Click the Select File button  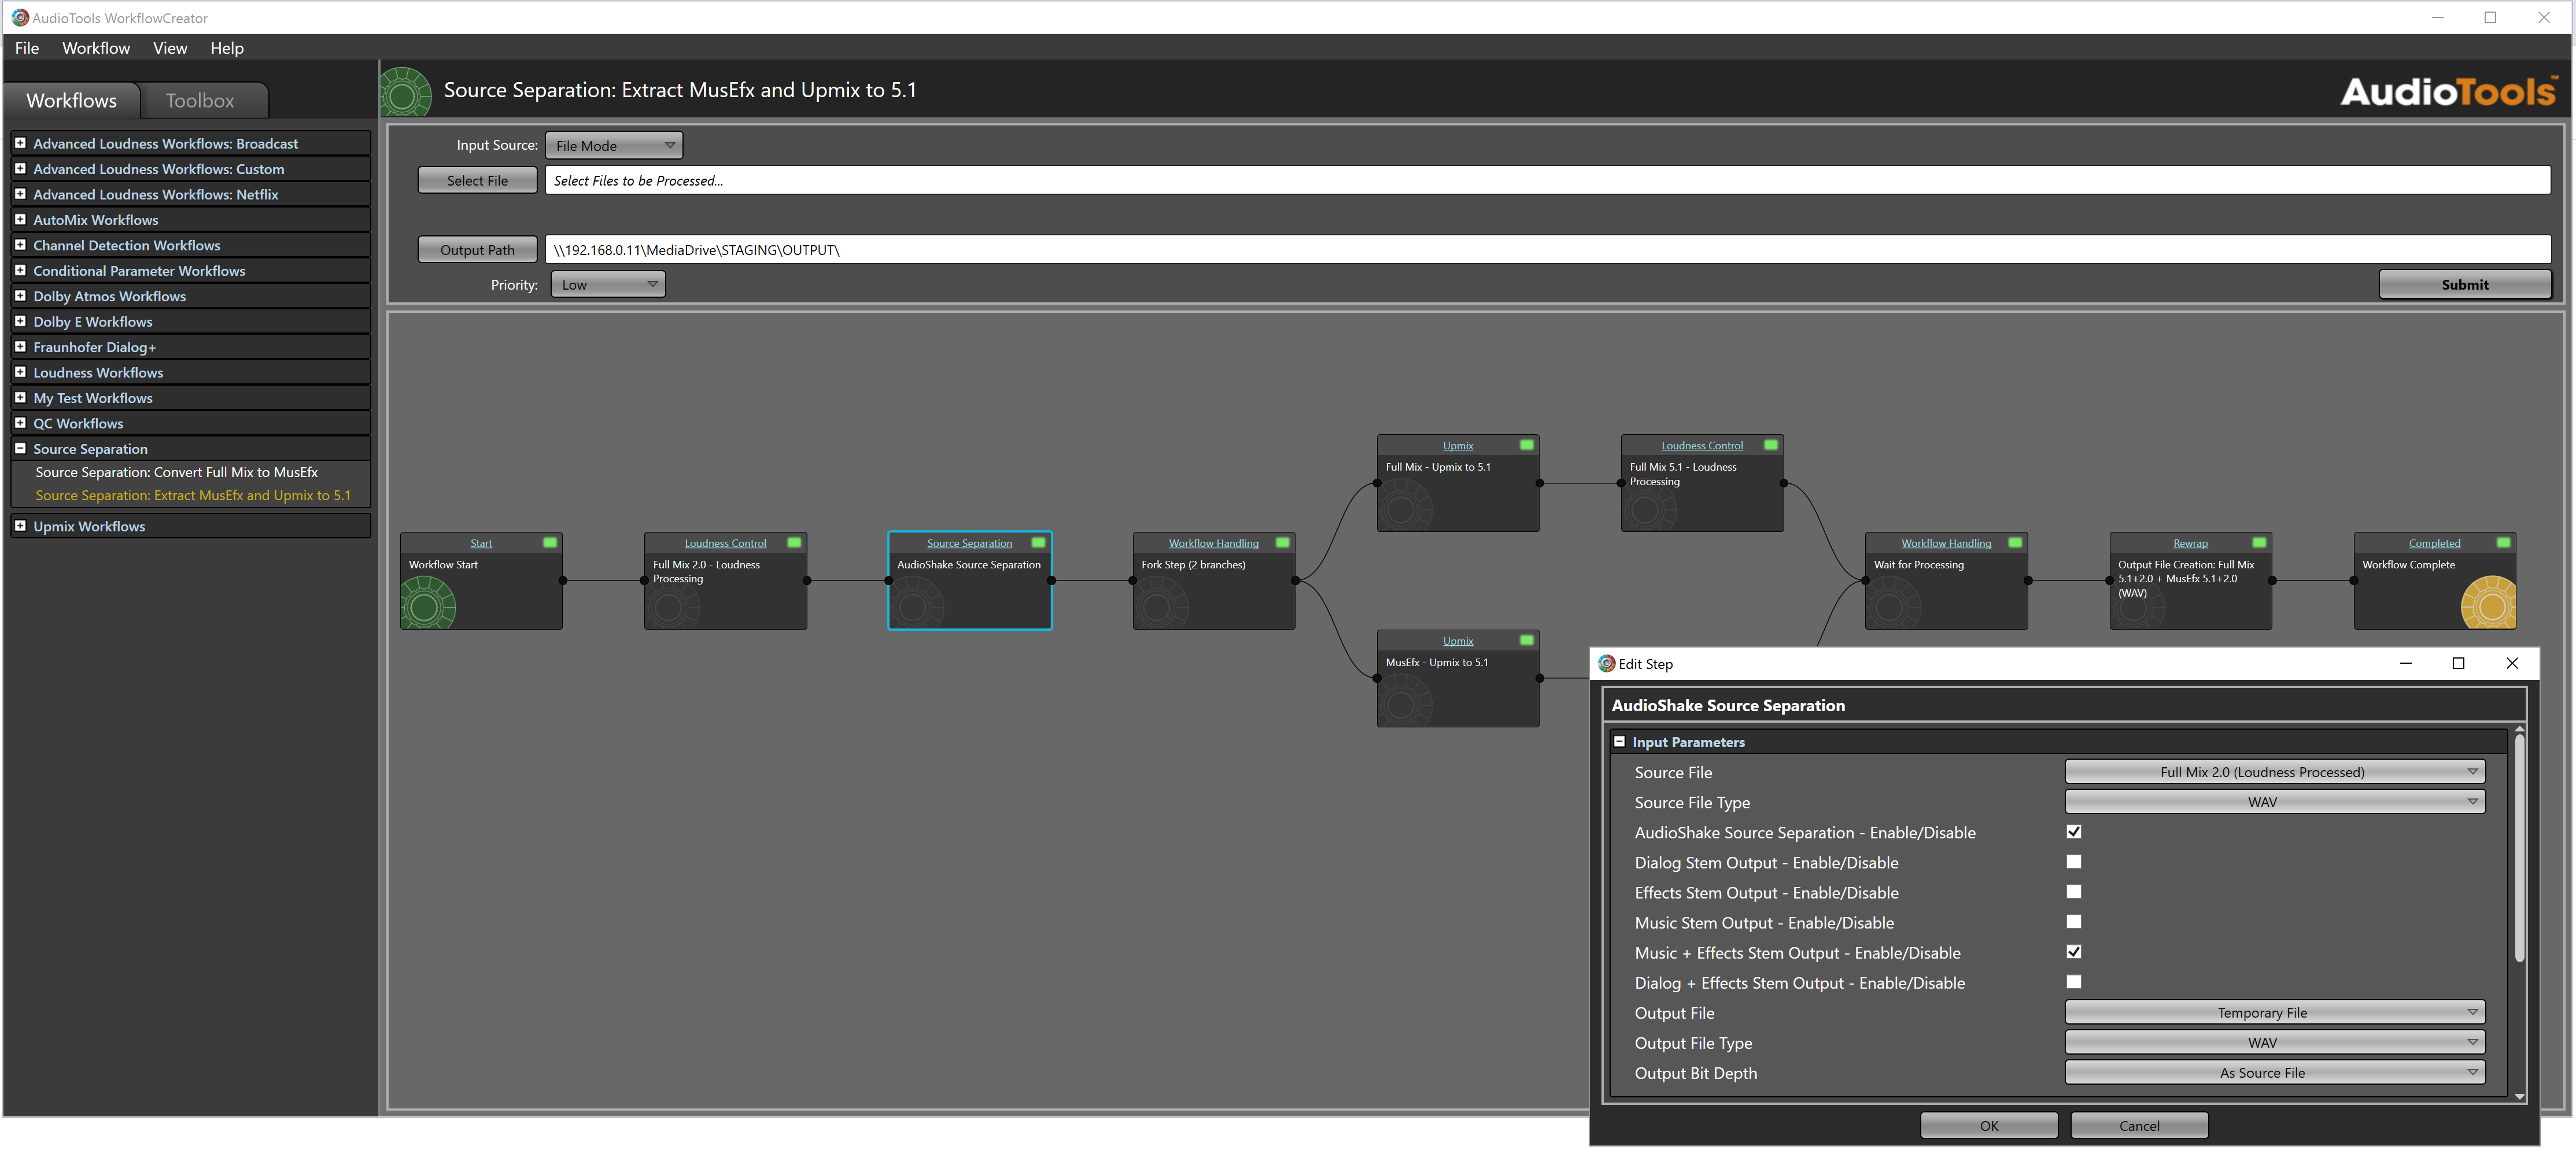(477, 181)
